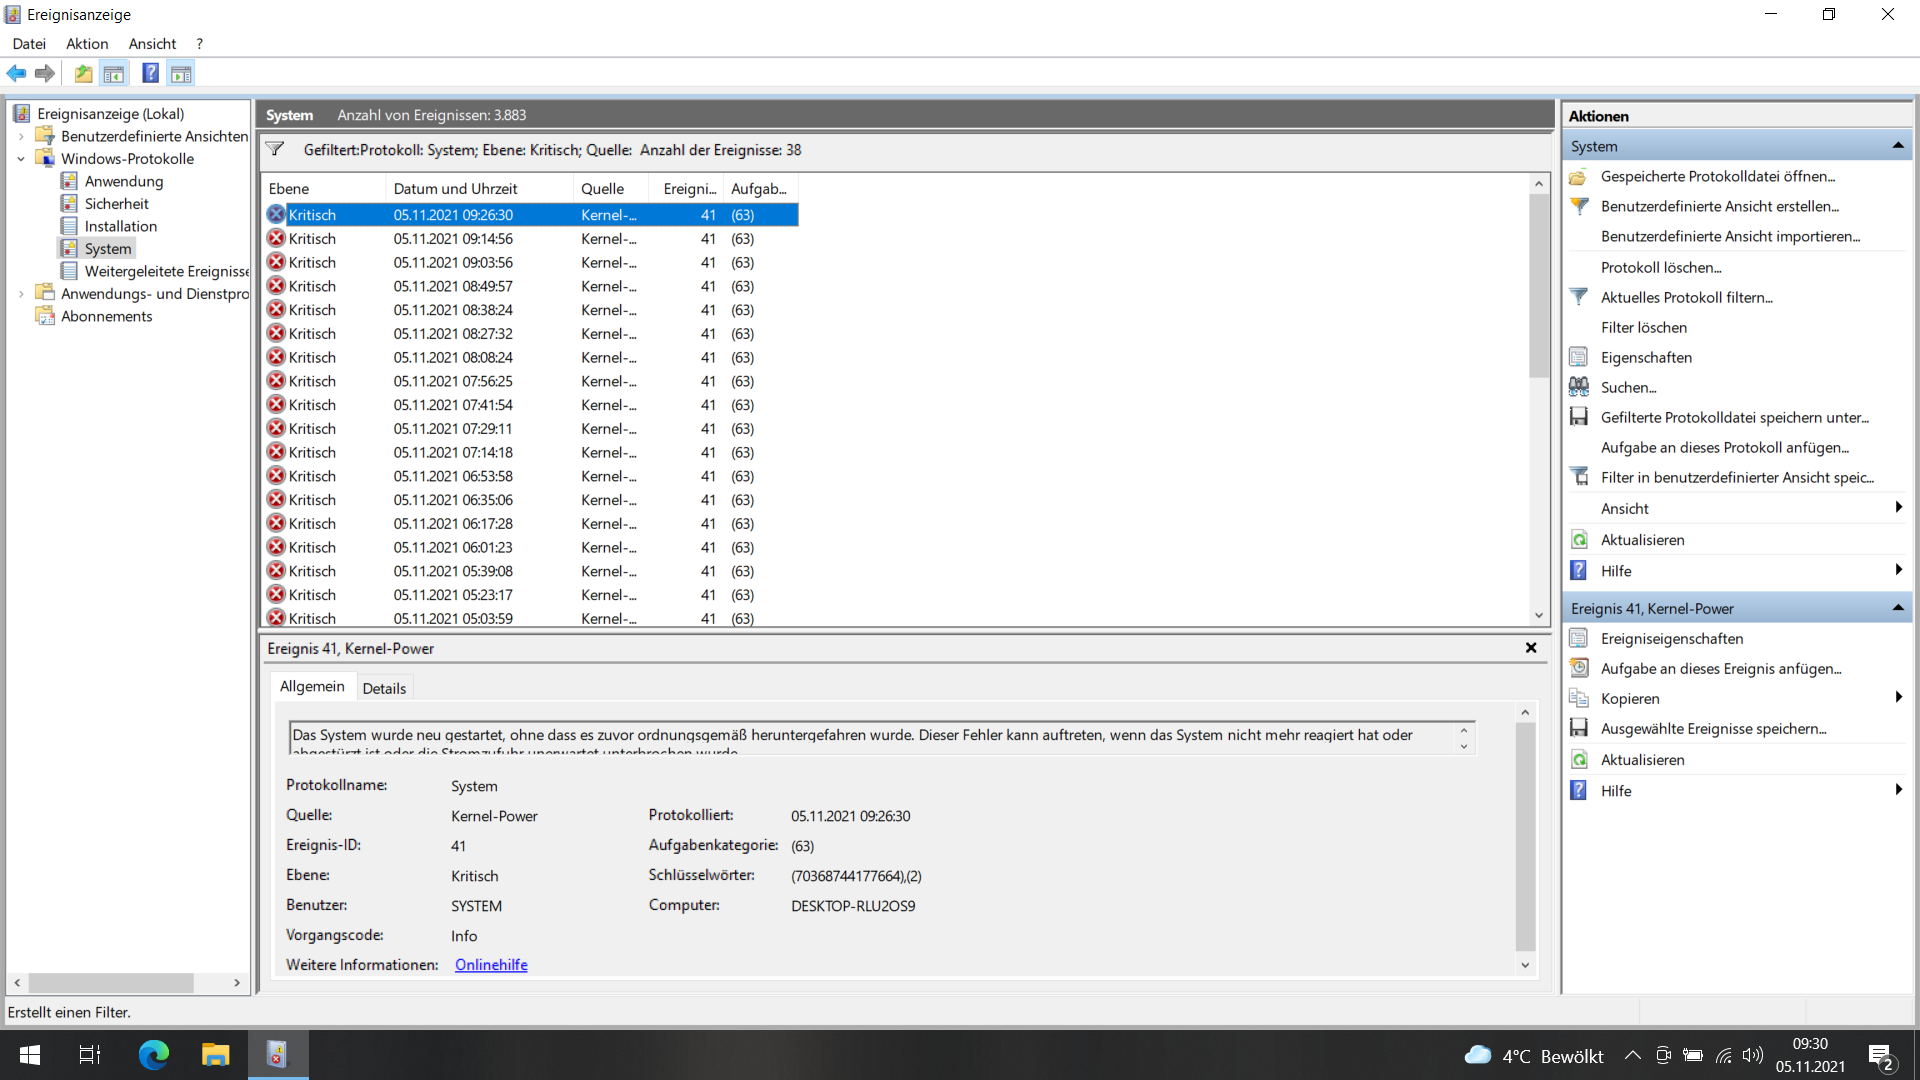Open Microsoft Edge from the taskbar

153,1055
